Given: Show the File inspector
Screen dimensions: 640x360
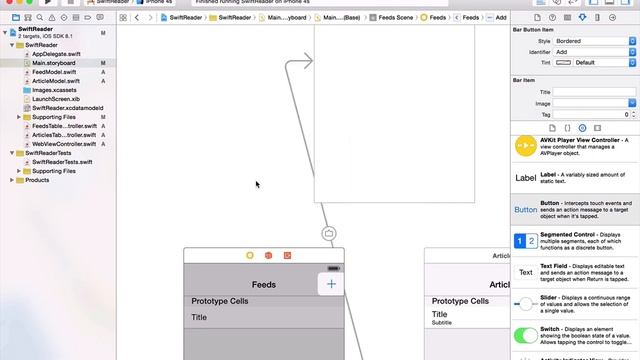Looking at the screenshot, I should [537, 18].
